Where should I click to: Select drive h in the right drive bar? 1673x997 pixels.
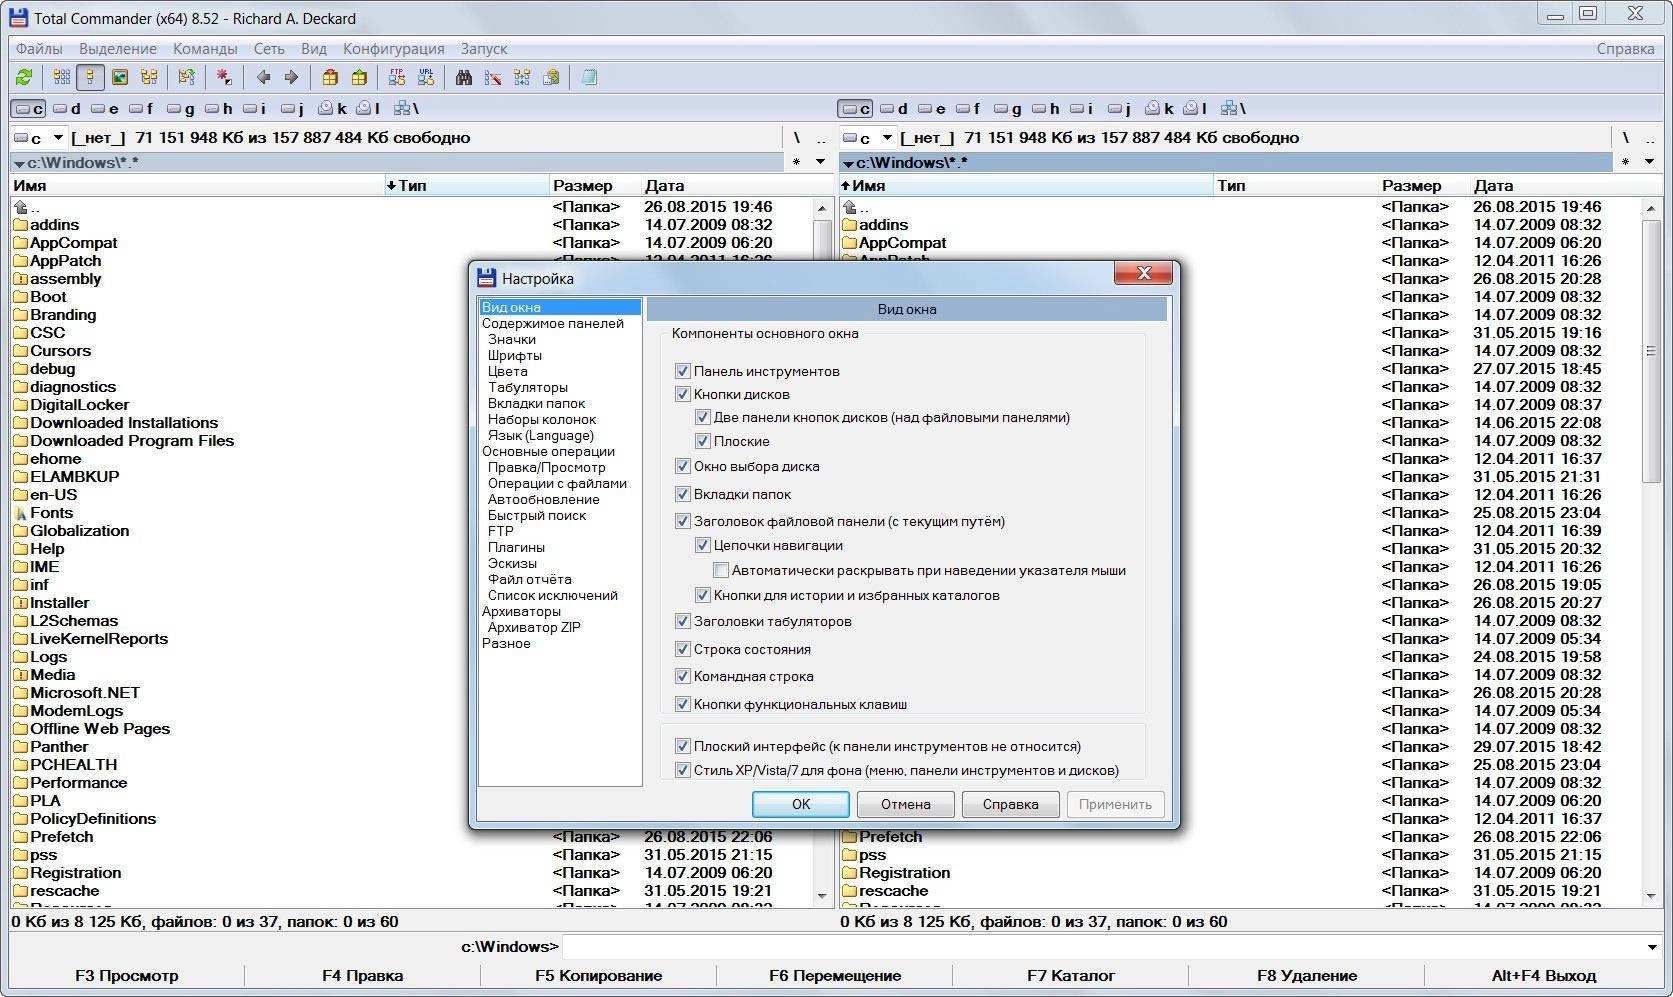pyautogui.click(x=1046, y=108)
